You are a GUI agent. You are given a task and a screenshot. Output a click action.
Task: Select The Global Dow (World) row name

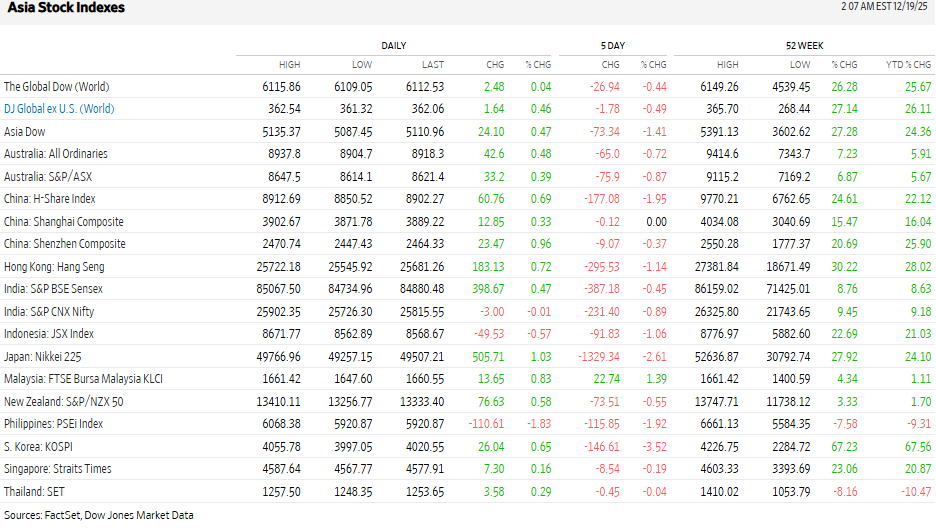(x=57, y=87)
